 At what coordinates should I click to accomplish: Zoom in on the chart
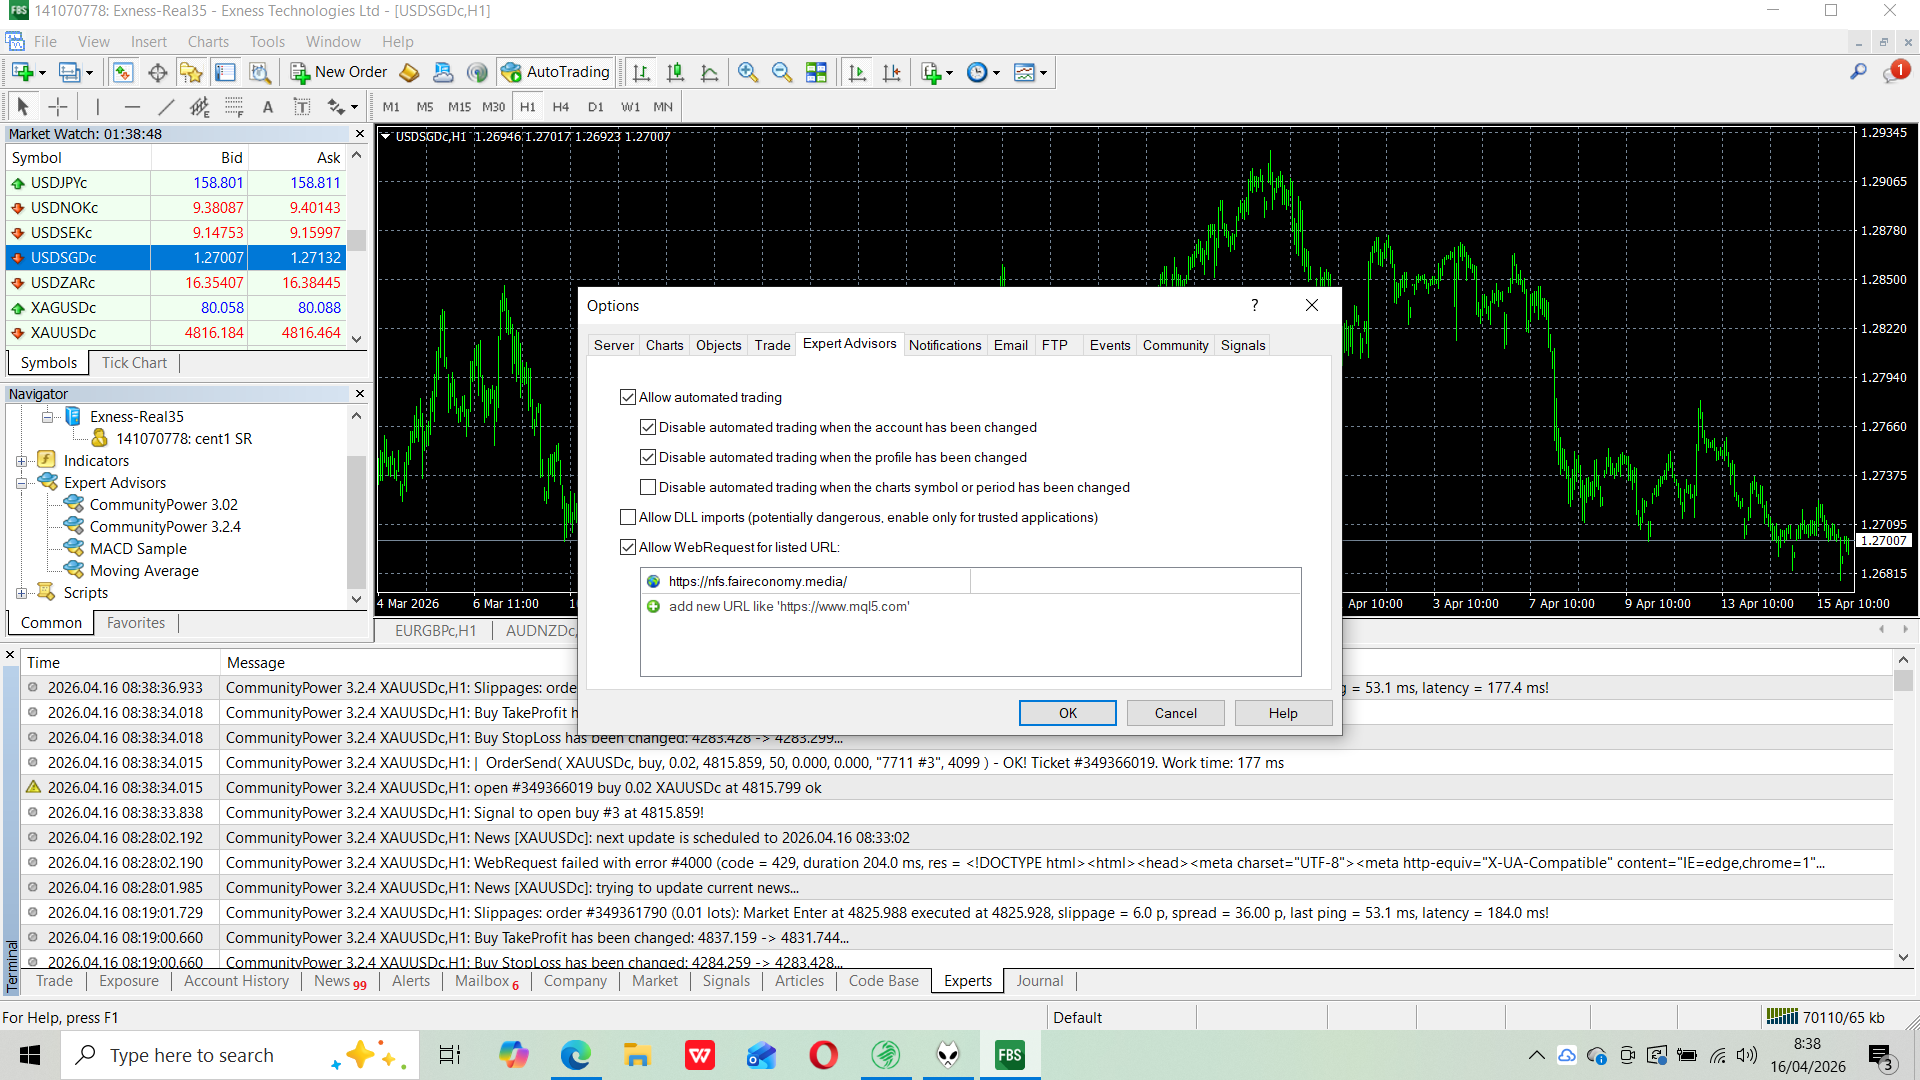pos(747,72)
